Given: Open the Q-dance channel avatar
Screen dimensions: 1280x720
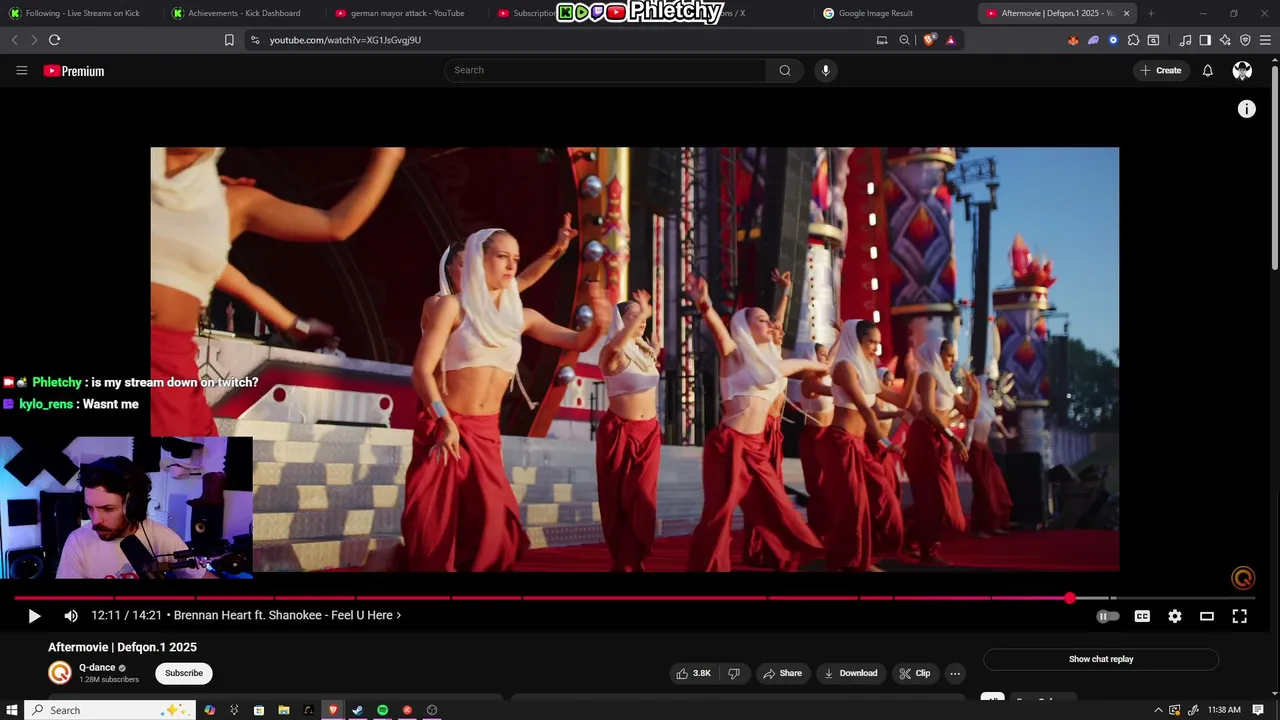Looking at the screenshot, I should click(x=61, y=673).
